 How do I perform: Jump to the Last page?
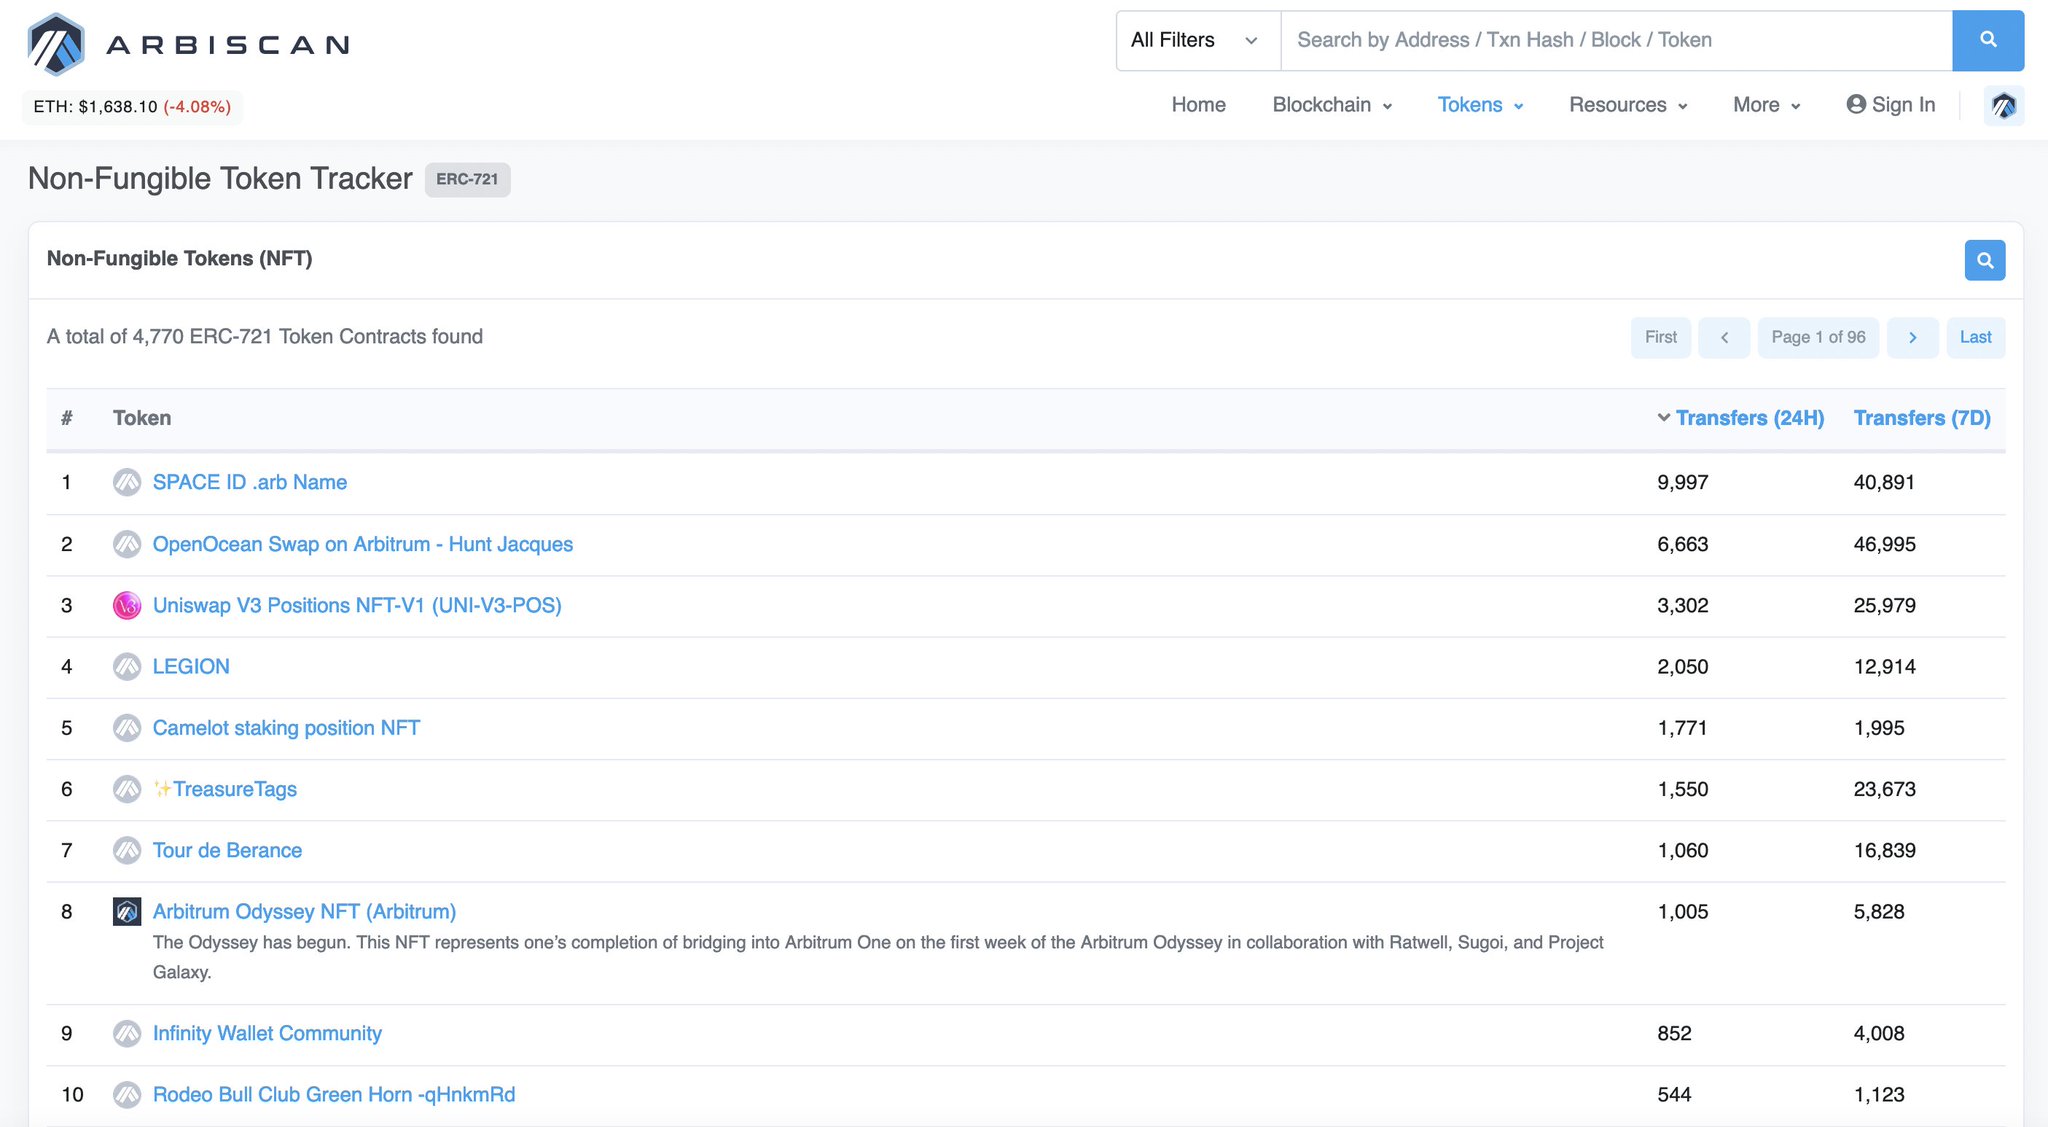click(1975, 338)
